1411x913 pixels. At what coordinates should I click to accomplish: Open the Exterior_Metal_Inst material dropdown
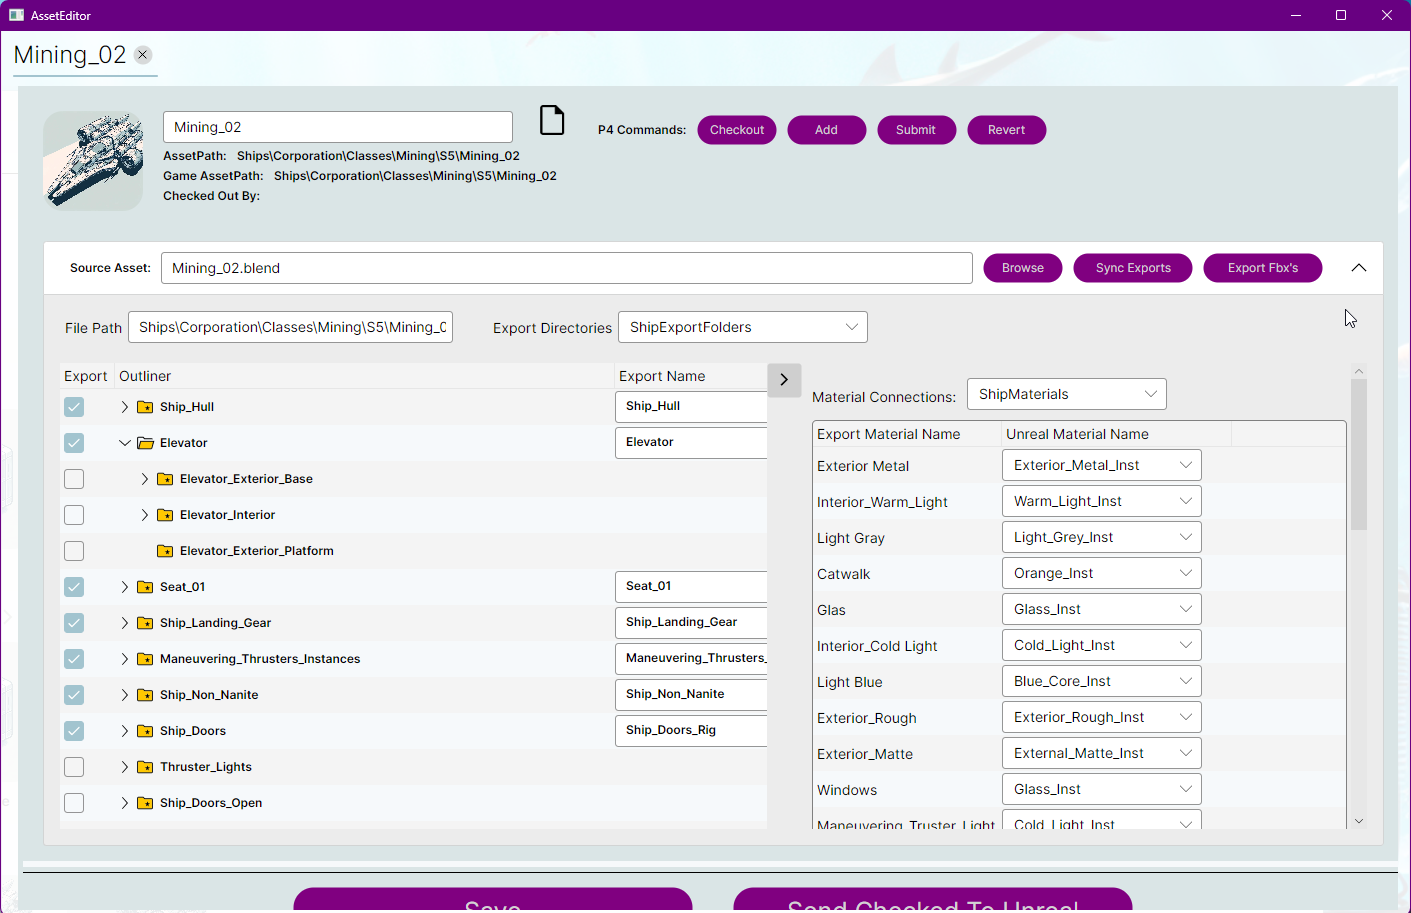click(1101, 465)
